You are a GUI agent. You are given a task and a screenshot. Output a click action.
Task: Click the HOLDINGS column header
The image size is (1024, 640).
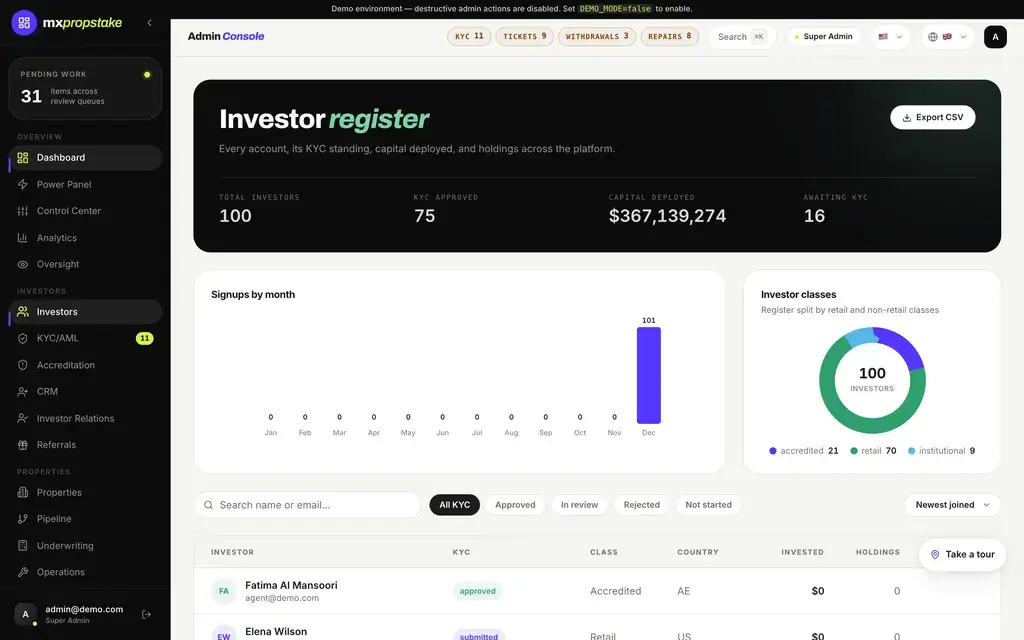[878, 552]
